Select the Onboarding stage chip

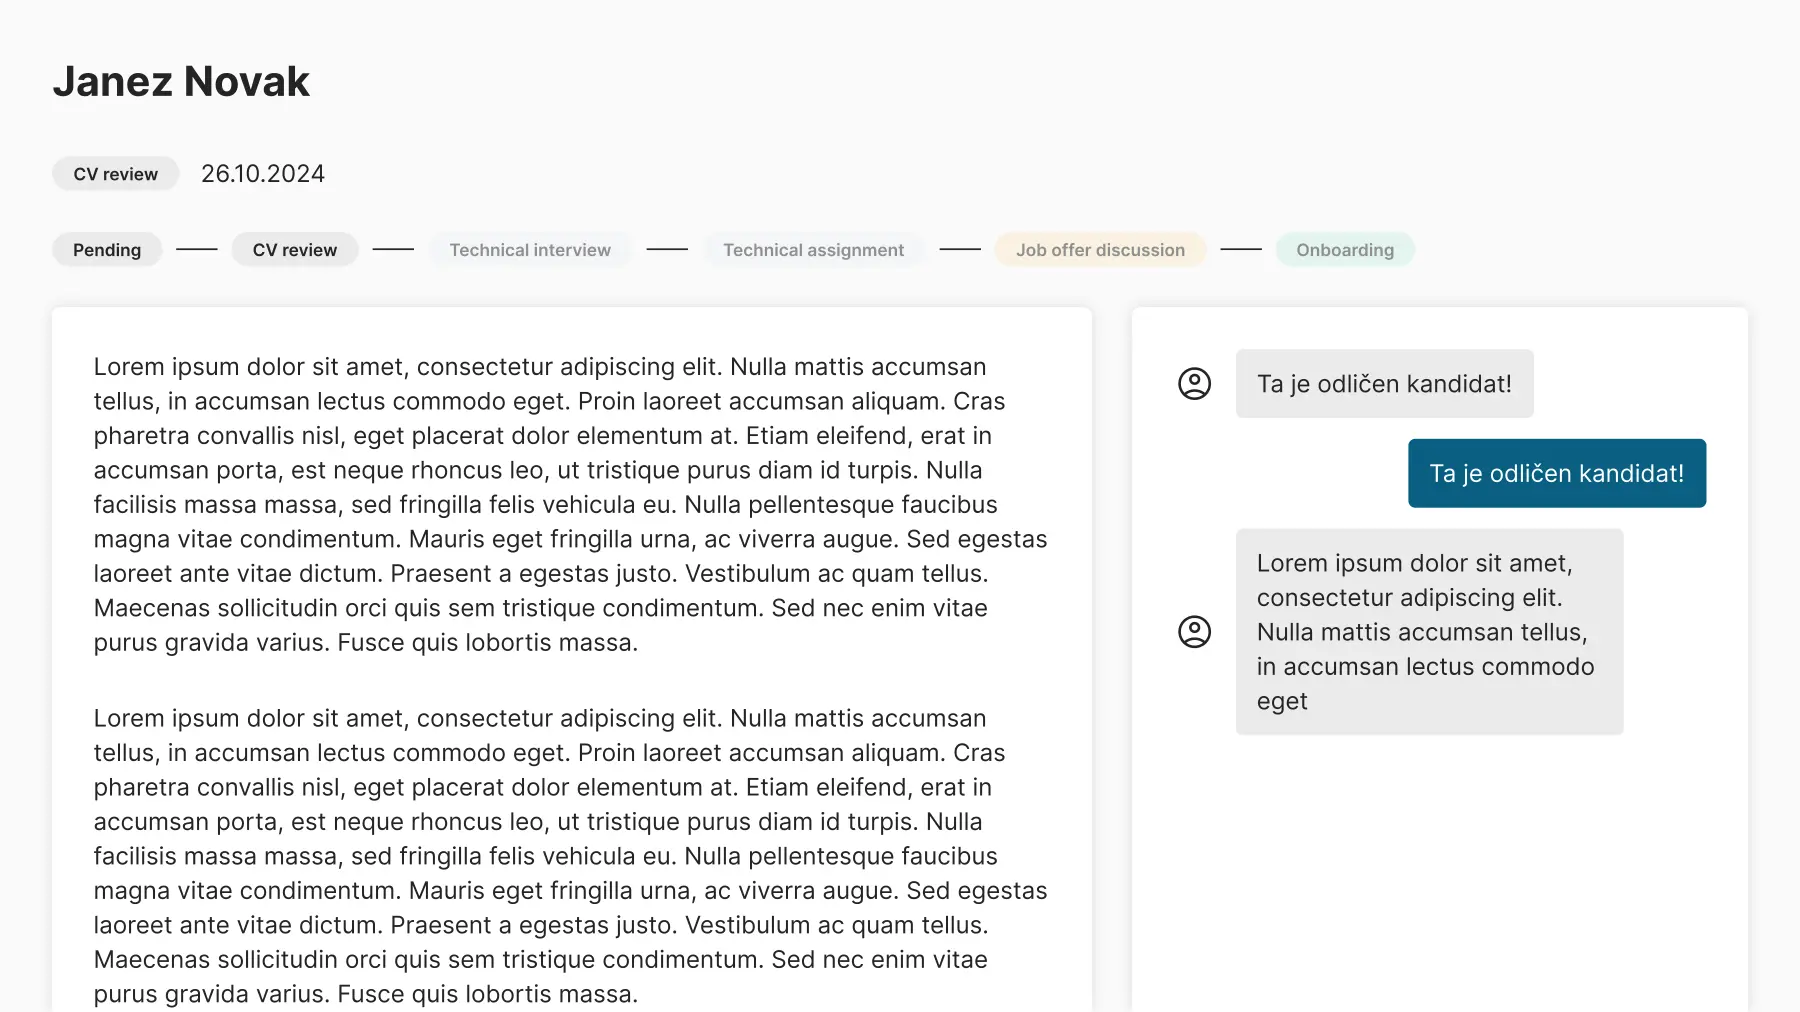[x=1345, y=250]
